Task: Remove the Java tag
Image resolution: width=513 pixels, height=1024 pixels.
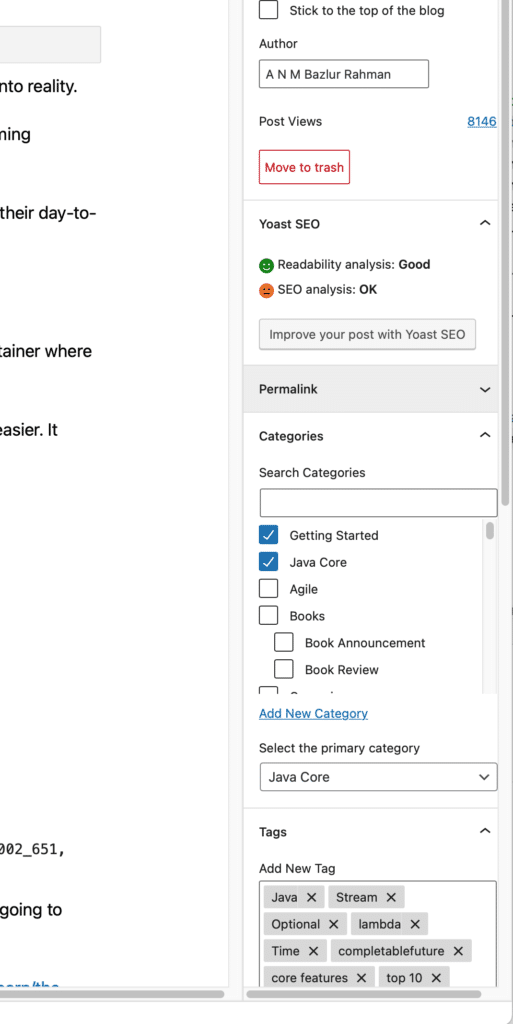Action: pos(311,897)
